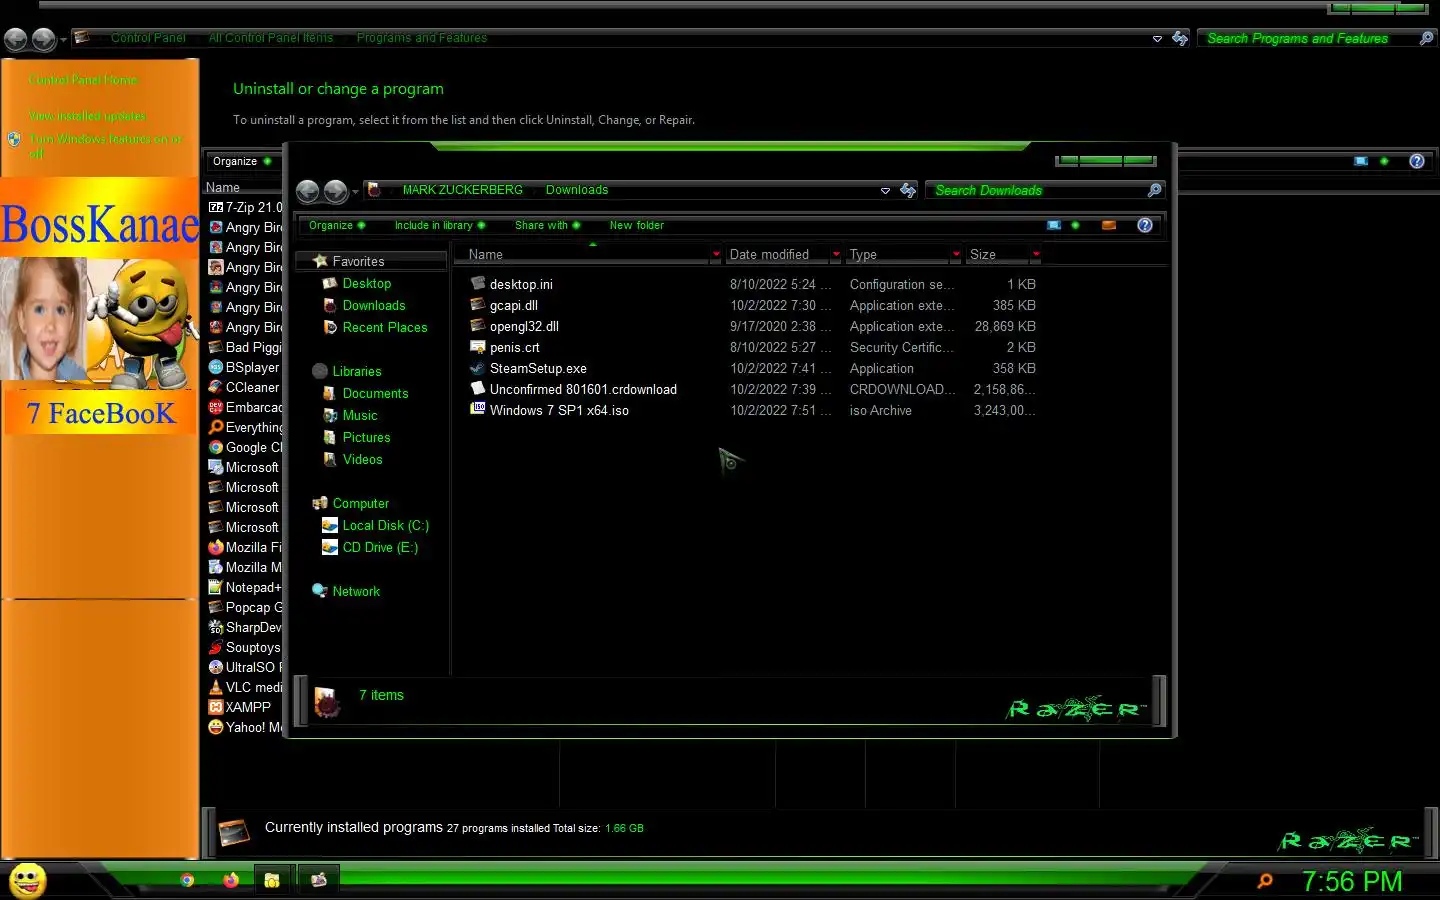Go forward in the Downloads window
Image resolution: width=1440 pixels, height=900 pixels.
[336, 191]
